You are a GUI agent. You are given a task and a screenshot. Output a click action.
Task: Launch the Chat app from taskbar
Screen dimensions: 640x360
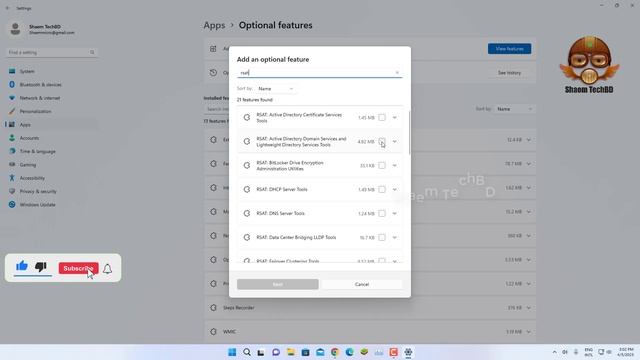(276, 352)
